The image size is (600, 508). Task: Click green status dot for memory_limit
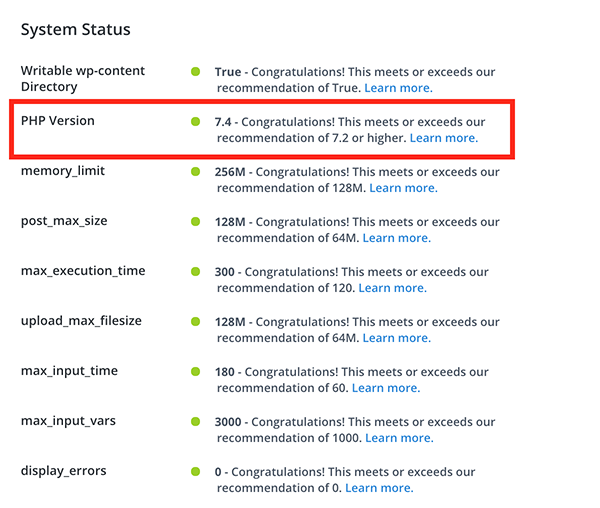(x=196, y=171)
